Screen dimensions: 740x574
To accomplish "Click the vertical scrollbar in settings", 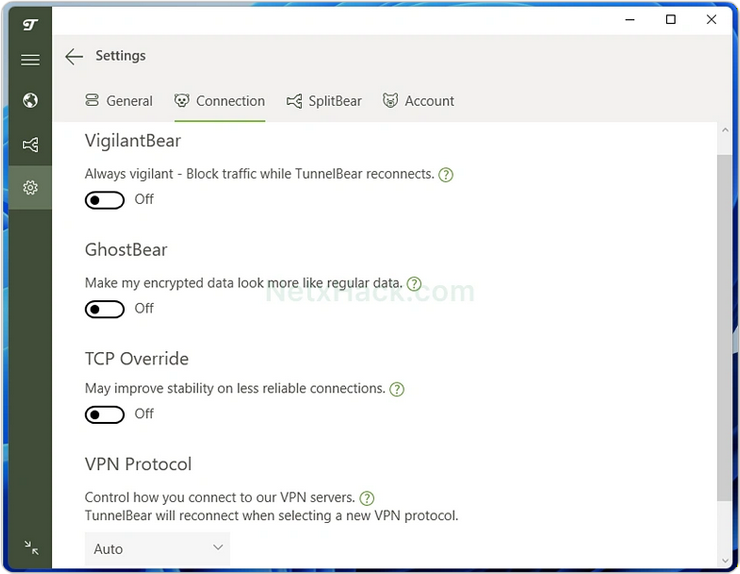I will point(725,330).
